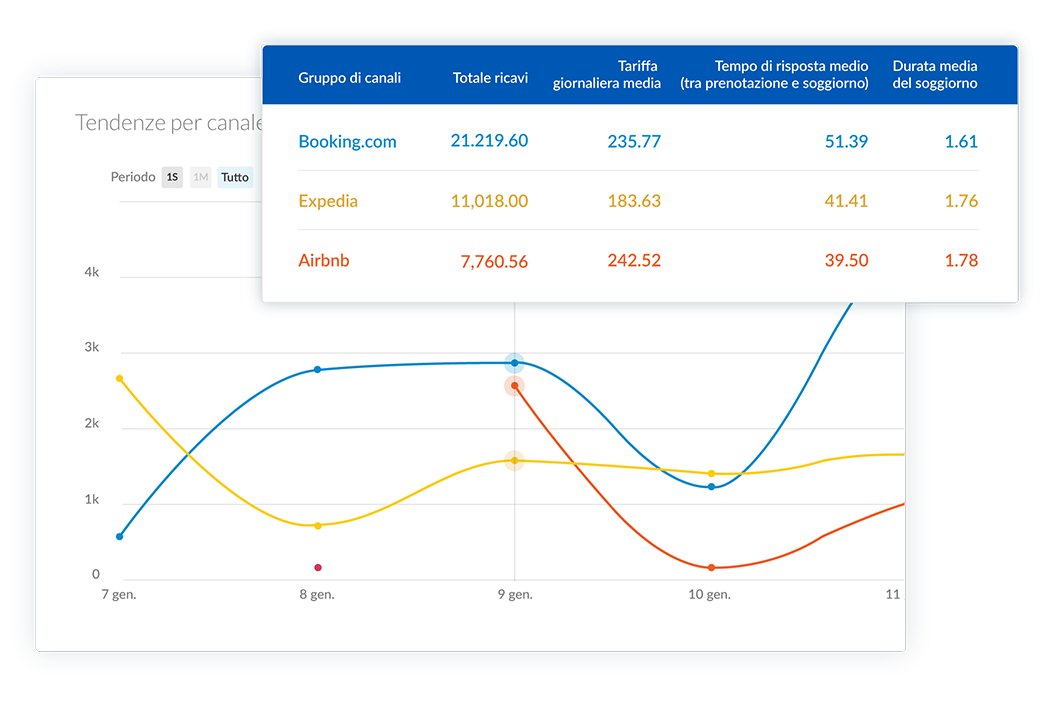The height and width of the screenshot is (712, 1040).
Task: Click yellow data point on 9 gen.
Action: coord(515,461)
